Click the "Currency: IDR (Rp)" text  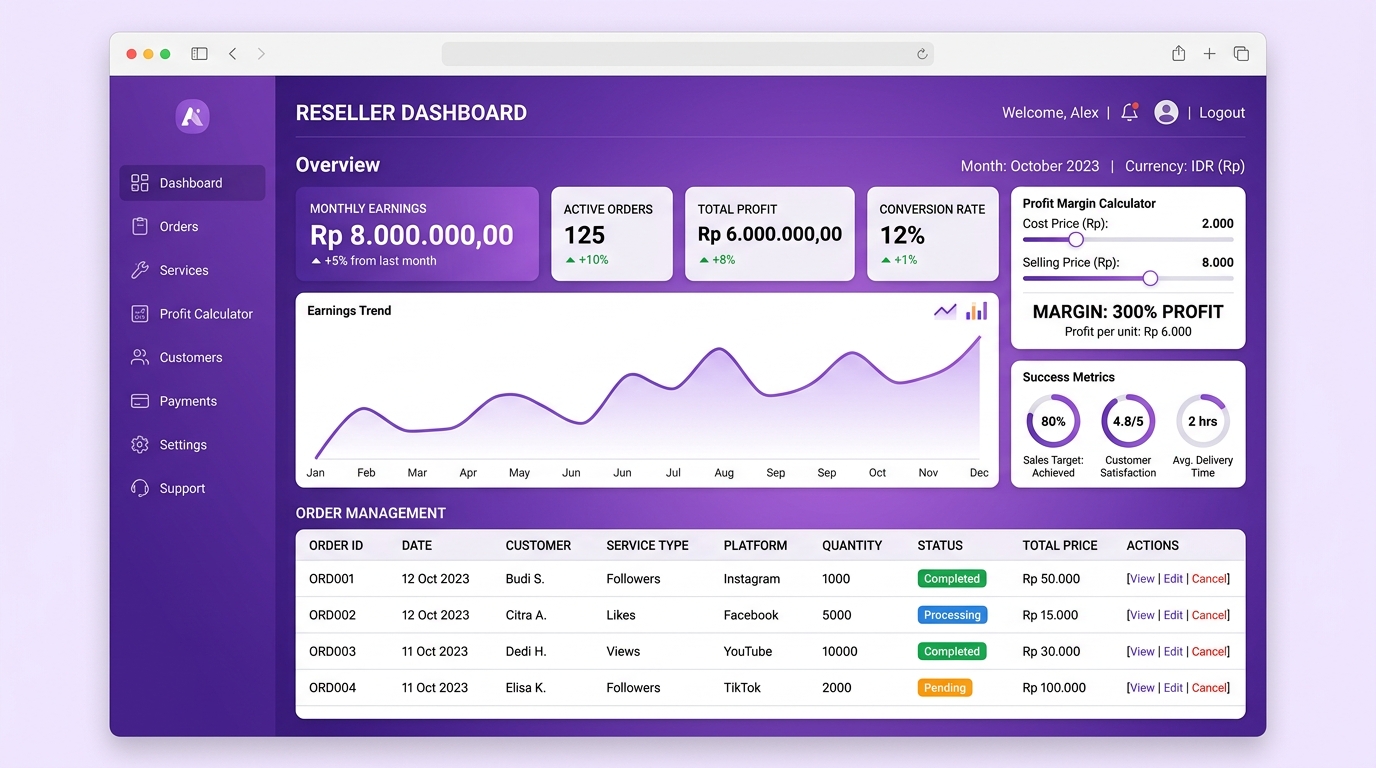[1185, 166]
